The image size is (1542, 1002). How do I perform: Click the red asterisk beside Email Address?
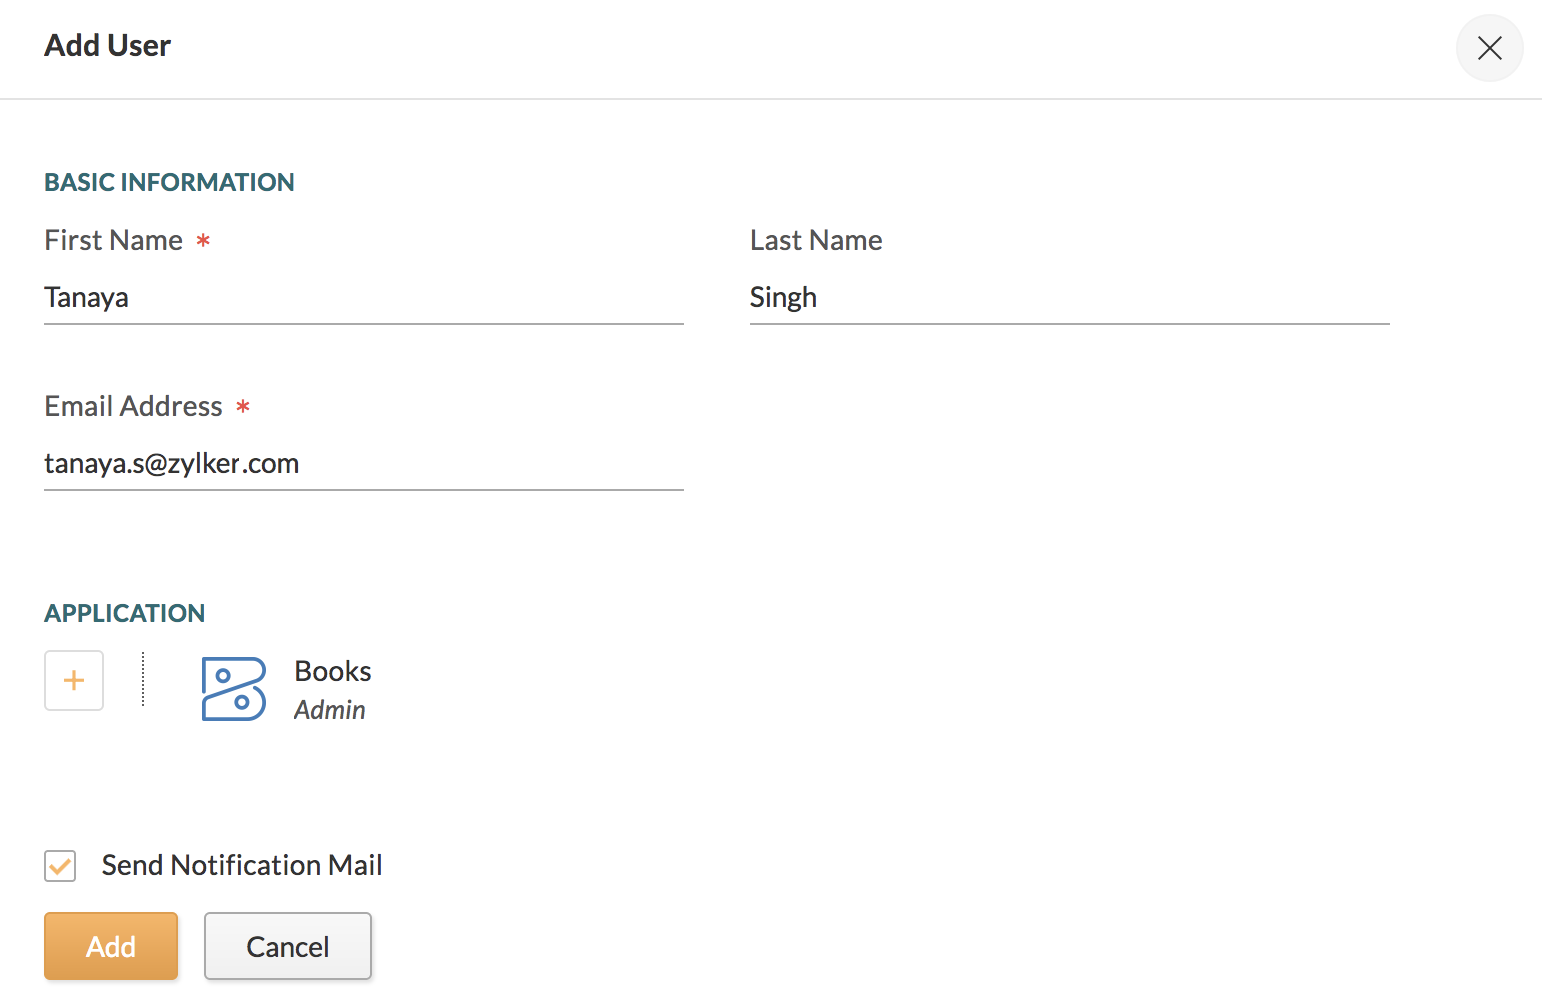[x=243, y=407]
